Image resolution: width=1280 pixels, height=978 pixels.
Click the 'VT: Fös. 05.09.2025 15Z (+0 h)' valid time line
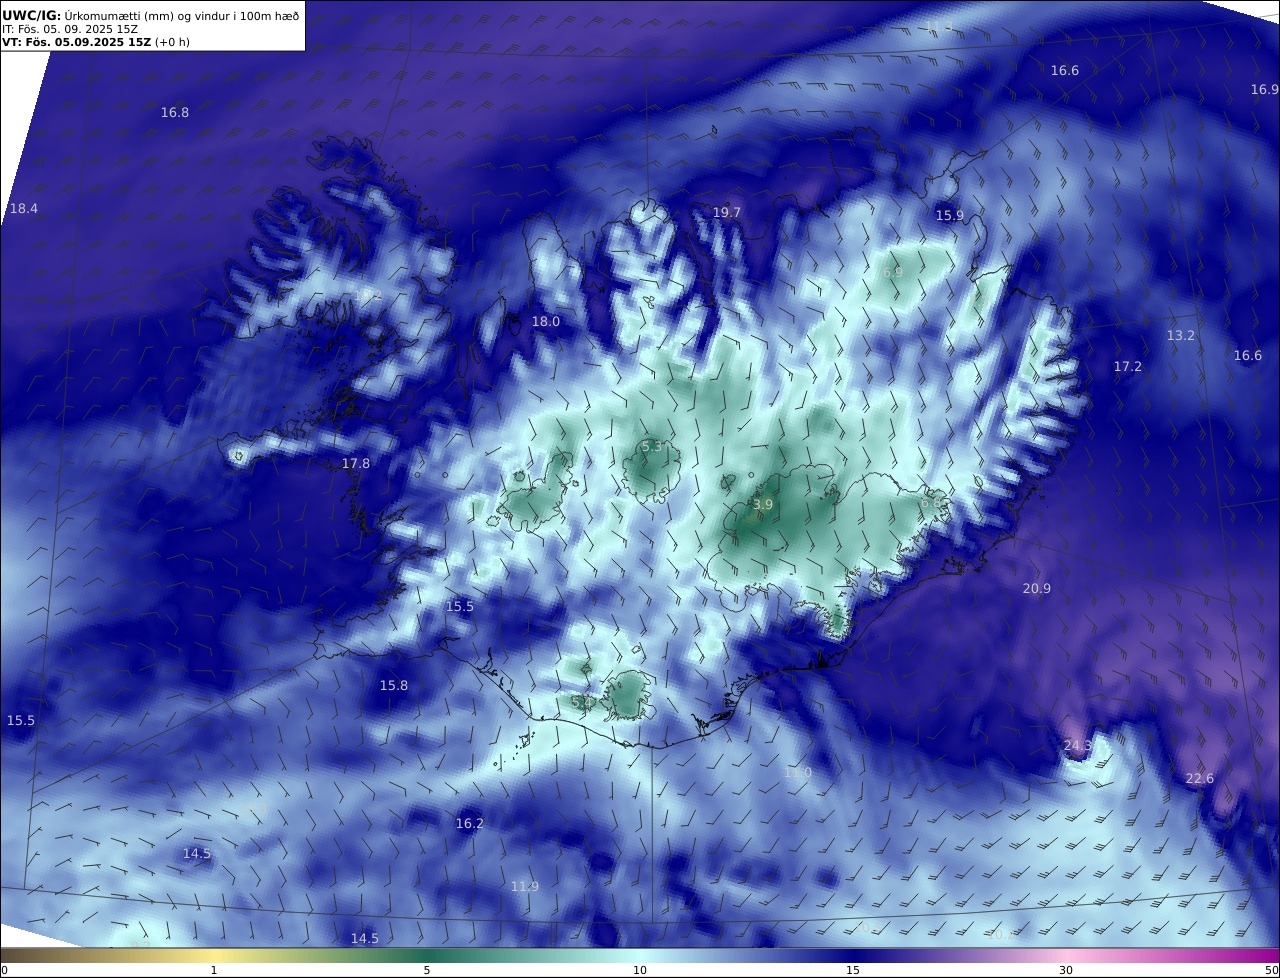coord(96,42)
